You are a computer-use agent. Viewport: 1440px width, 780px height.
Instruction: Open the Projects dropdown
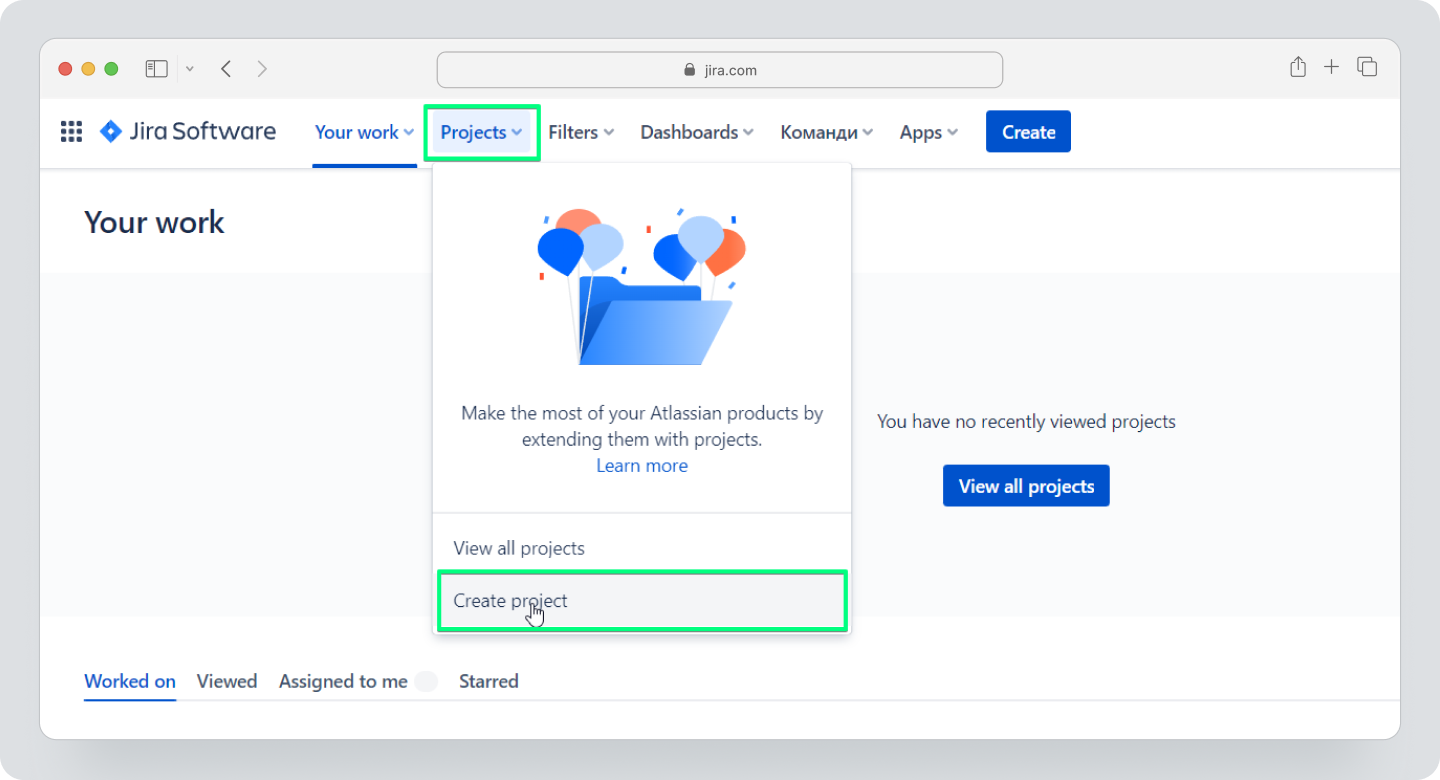[481, 131]
